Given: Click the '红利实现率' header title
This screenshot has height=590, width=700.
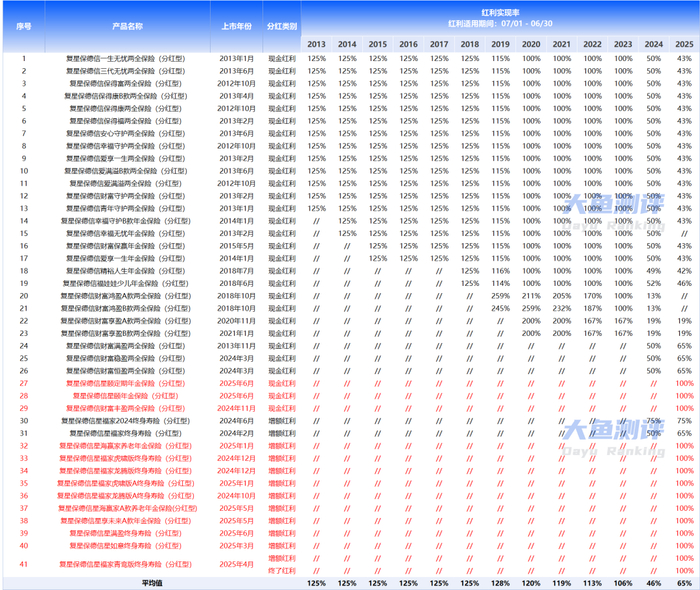Looking at the screenshot, I should [x=500, y=12].
